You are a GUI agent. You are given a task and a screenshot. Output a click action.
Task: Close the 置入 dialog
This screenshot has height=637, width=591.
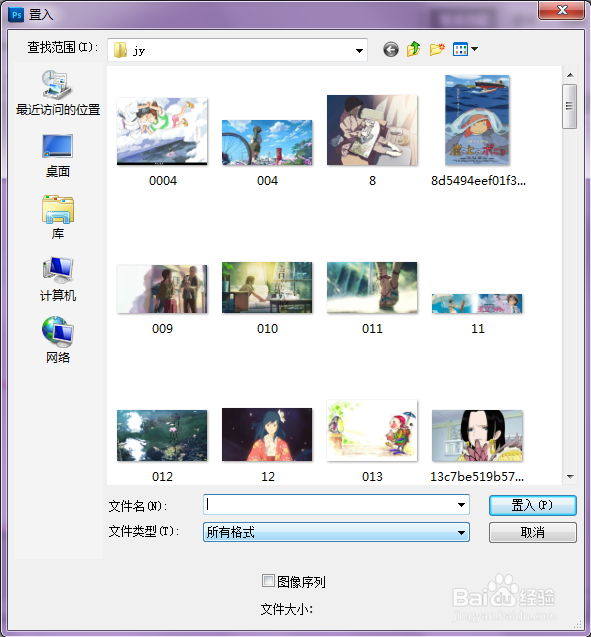click(562, 10)
